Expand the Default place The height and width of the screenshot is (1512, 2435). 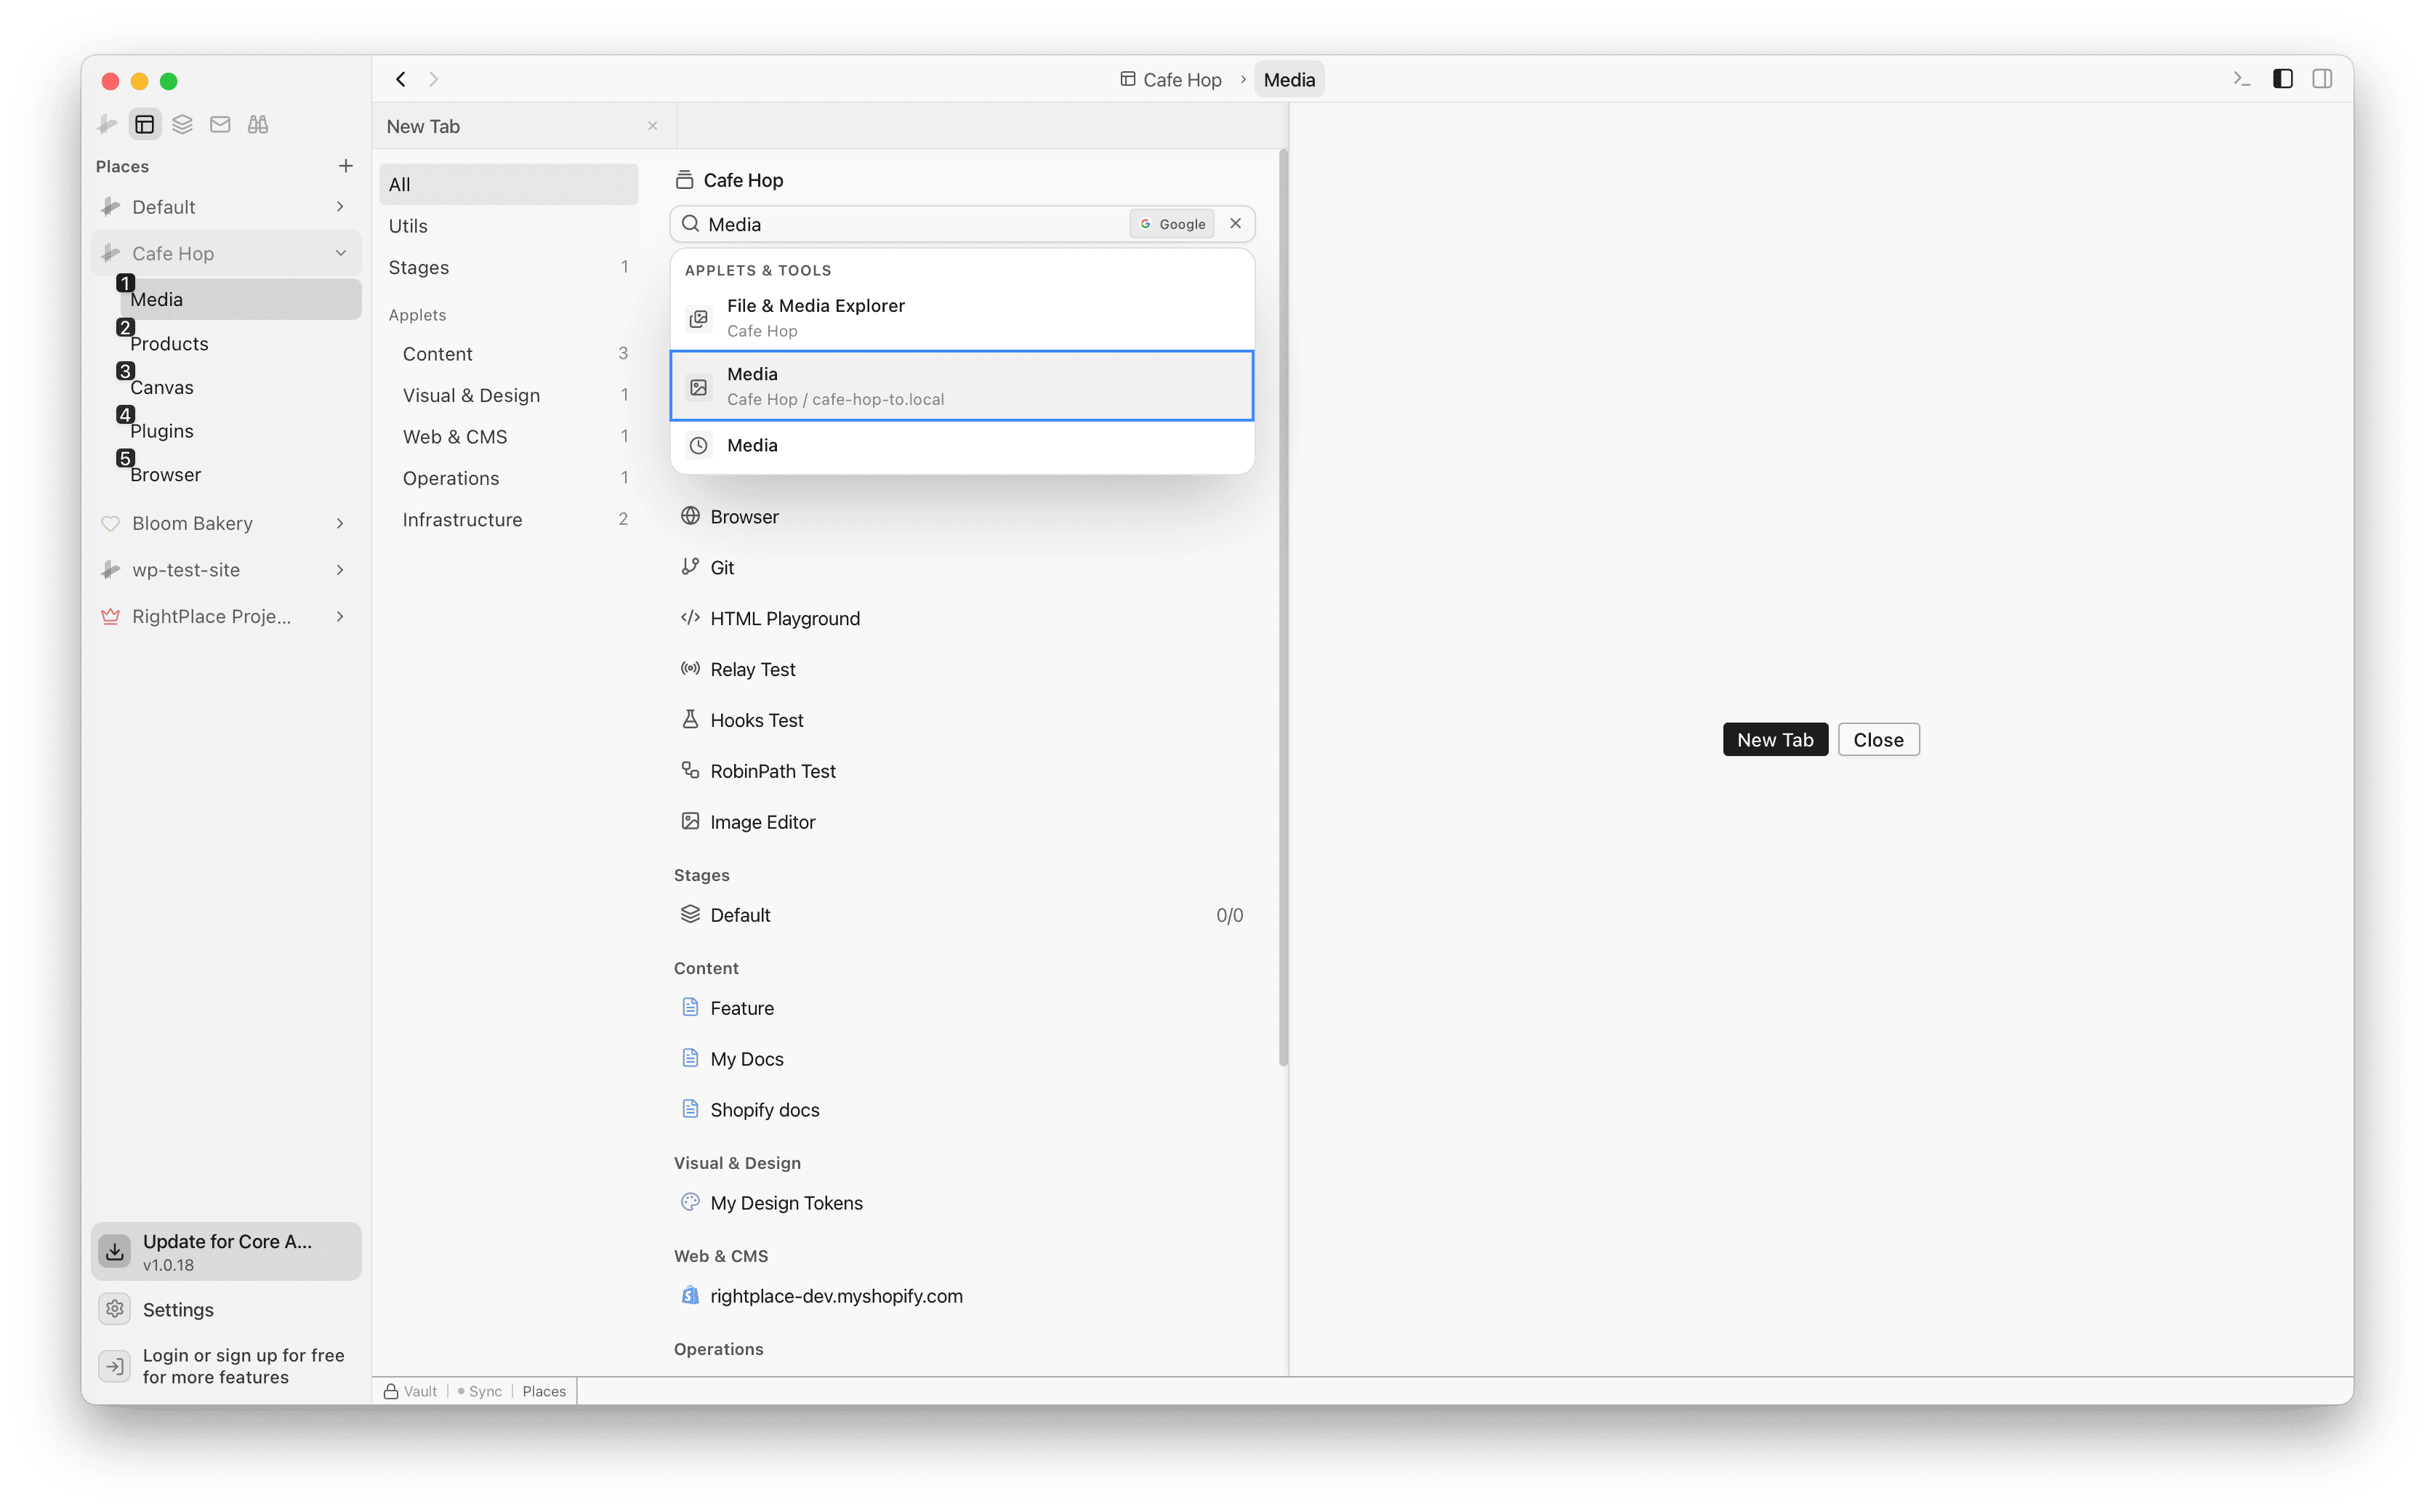(x=340, y=207)
